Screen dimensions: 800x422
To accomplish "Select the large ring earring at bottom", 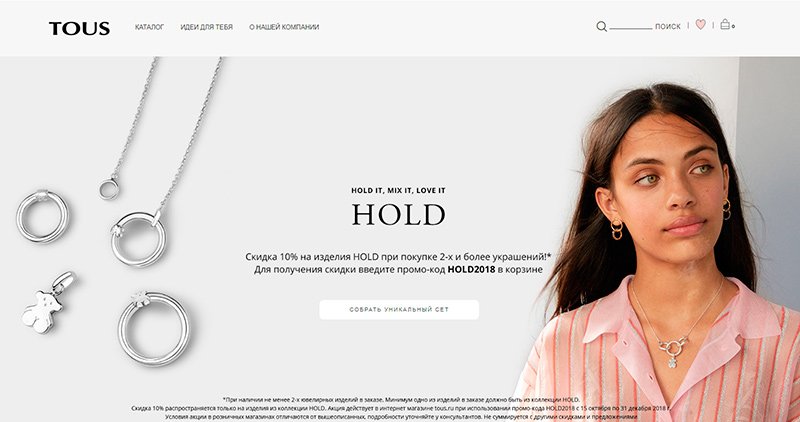I will pyautogui.click(x=154, y=328).
